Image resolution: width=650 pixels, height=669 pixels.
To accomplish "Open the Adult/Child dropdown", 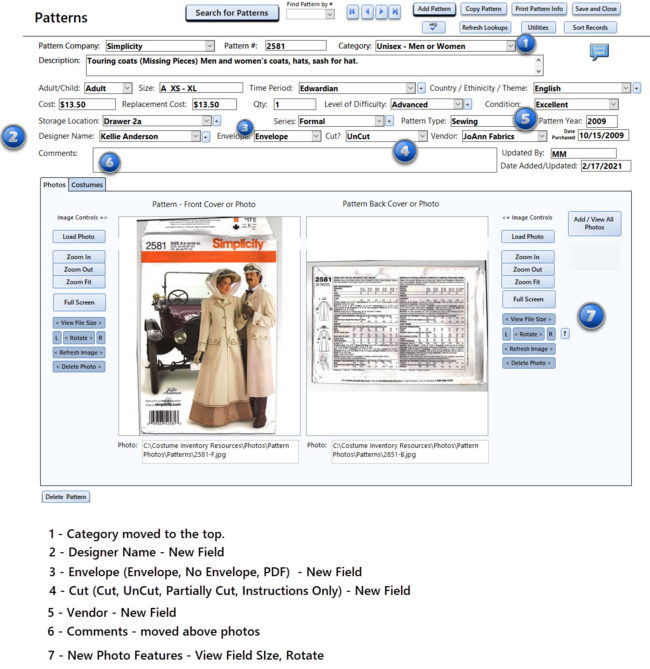I will tap(128, 88).
